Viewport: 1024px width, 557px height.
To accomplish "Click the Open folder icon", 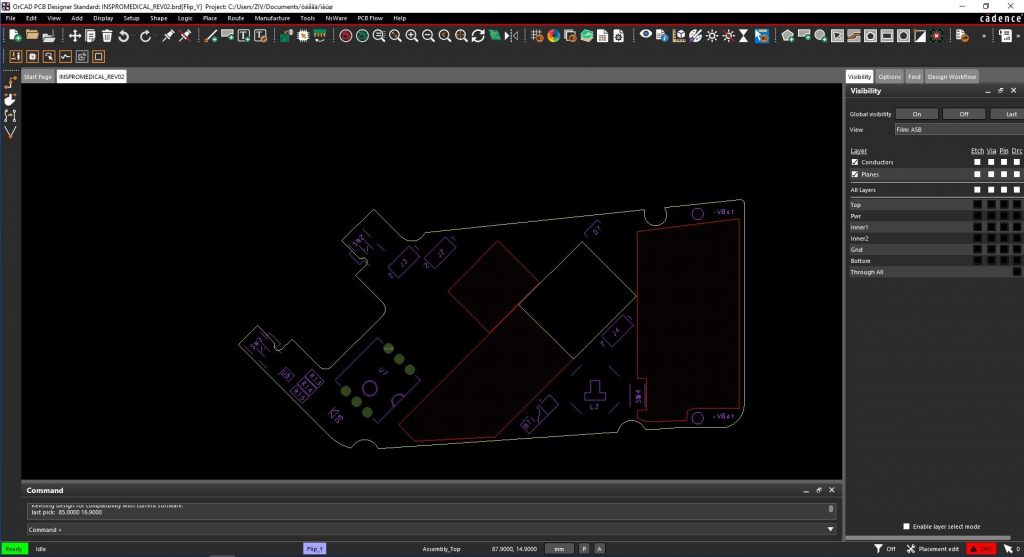I will coord(32,36).
